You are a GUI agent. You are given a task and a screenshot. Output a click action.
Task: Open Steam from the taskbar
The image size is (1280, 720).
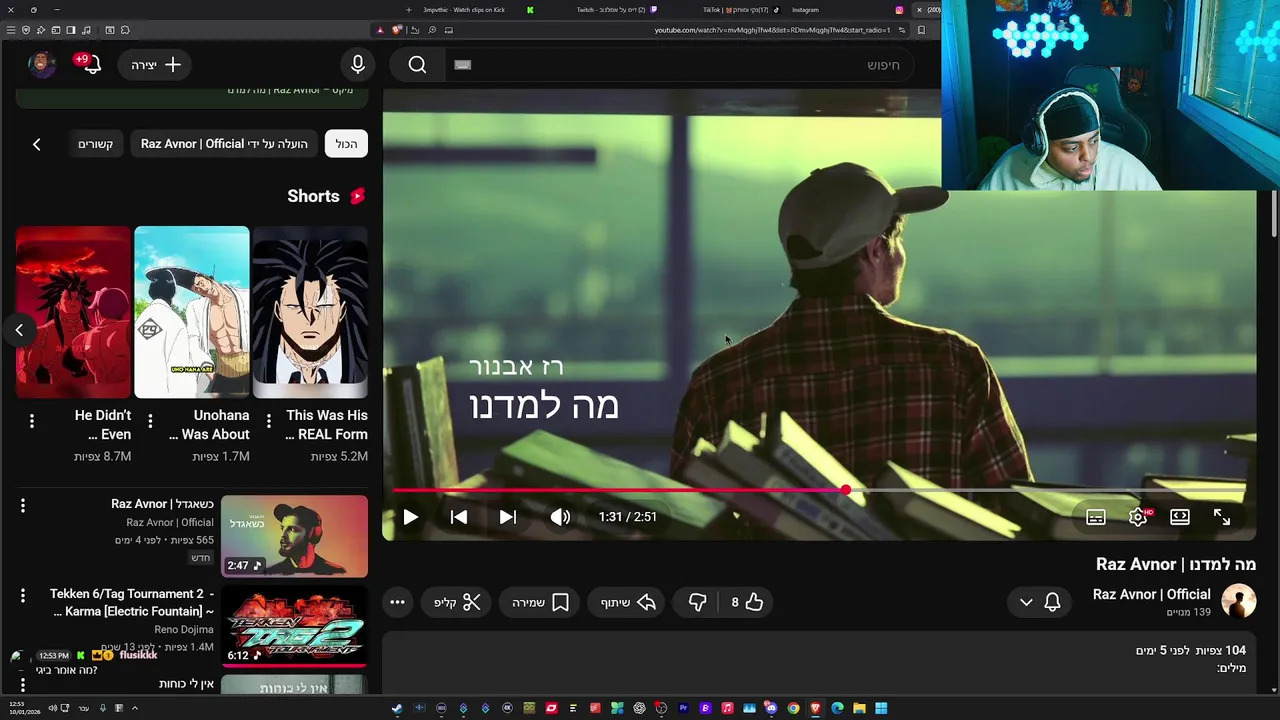[397, 708]
